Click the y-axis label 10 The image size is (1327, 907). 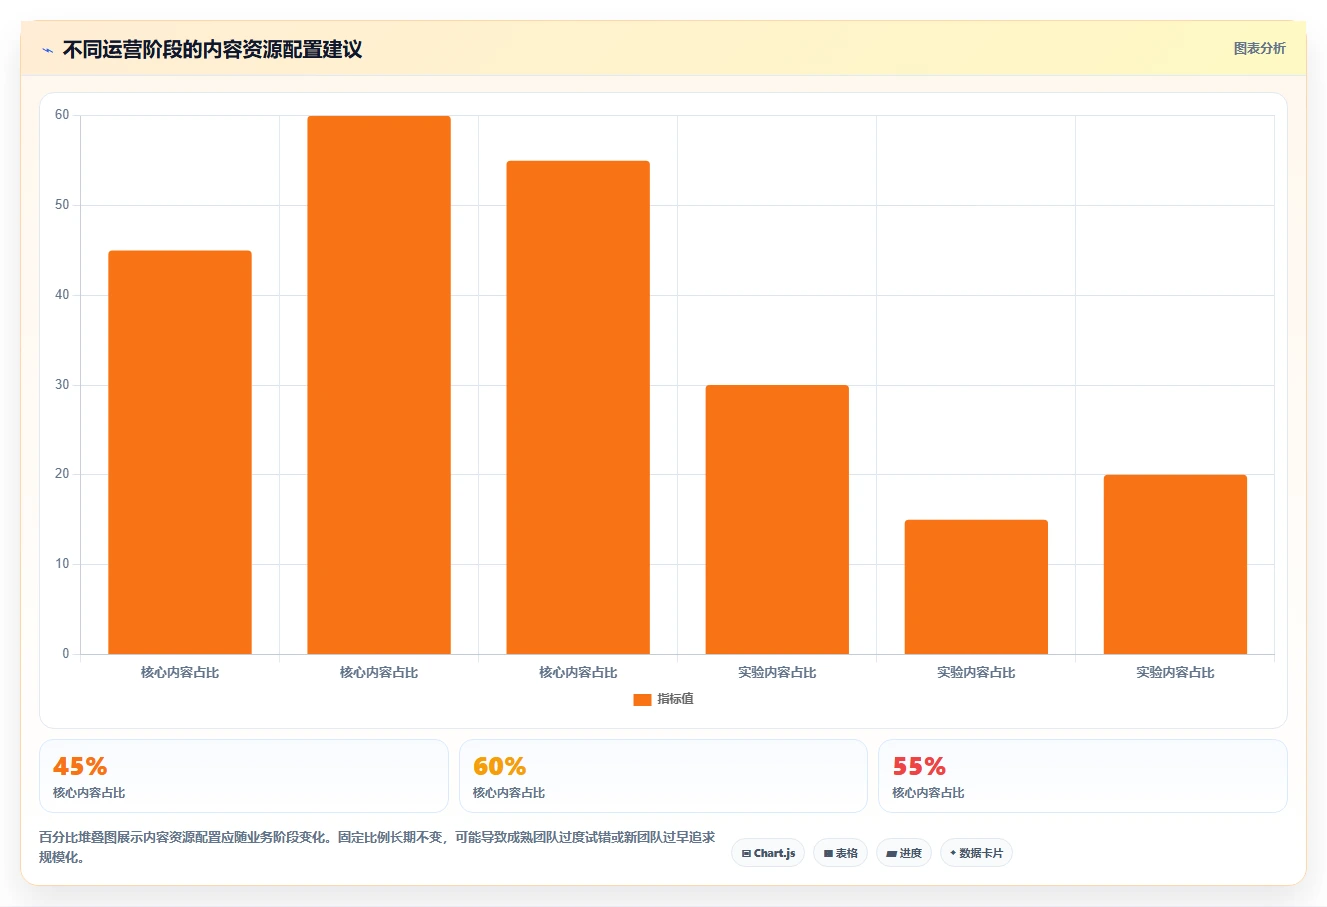coord(62,564)
